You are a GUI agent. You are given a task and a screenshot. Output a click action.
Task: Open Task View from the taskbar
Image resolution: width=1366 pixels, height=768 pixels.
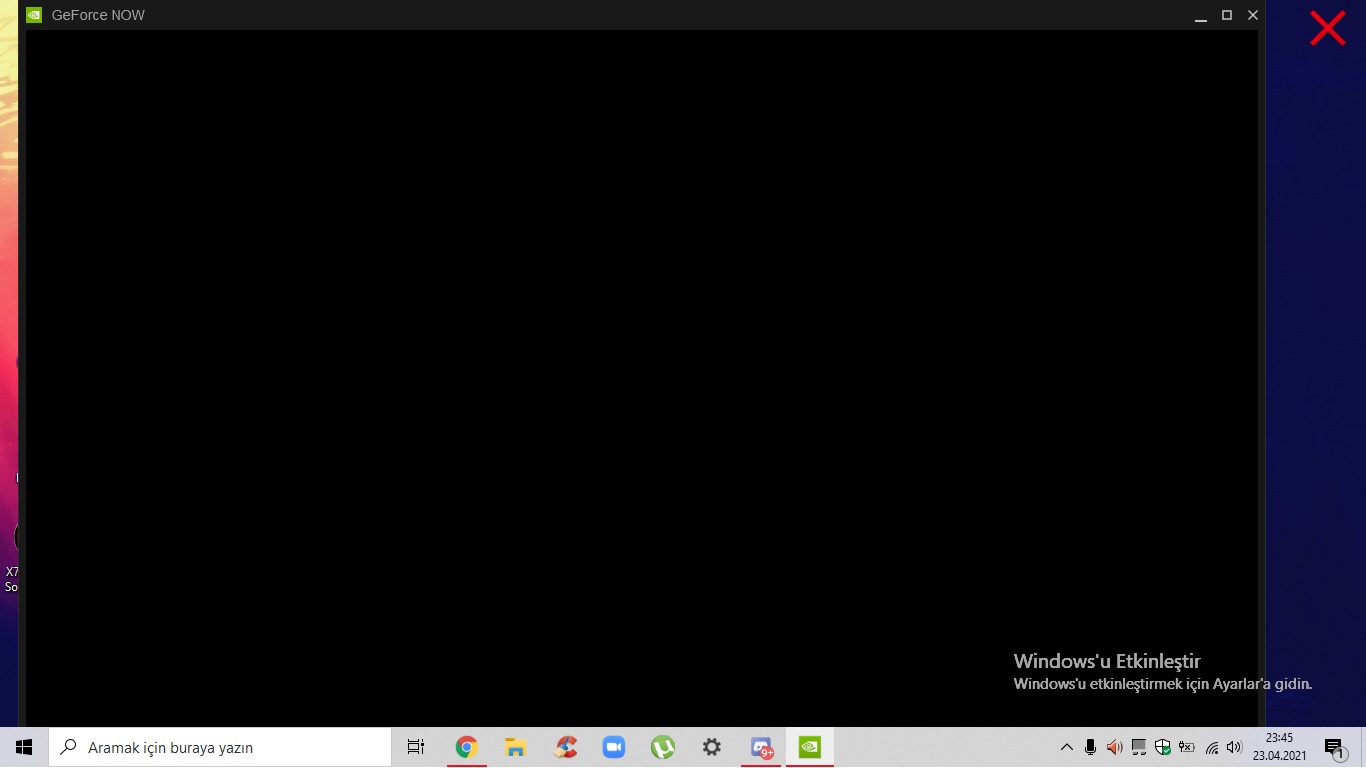click(x=416, y=747)
